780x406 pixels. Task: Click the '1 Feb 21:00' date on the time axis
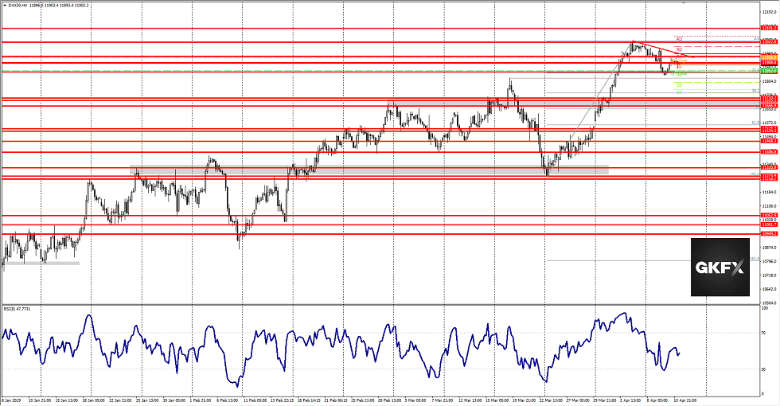tap(202, 400)
